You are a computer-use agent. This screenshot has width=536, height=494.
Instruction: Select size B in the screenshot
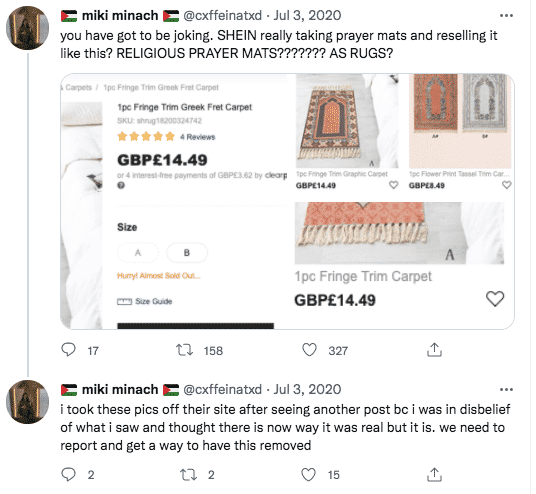pyautogui.click(x=187, y=253)
